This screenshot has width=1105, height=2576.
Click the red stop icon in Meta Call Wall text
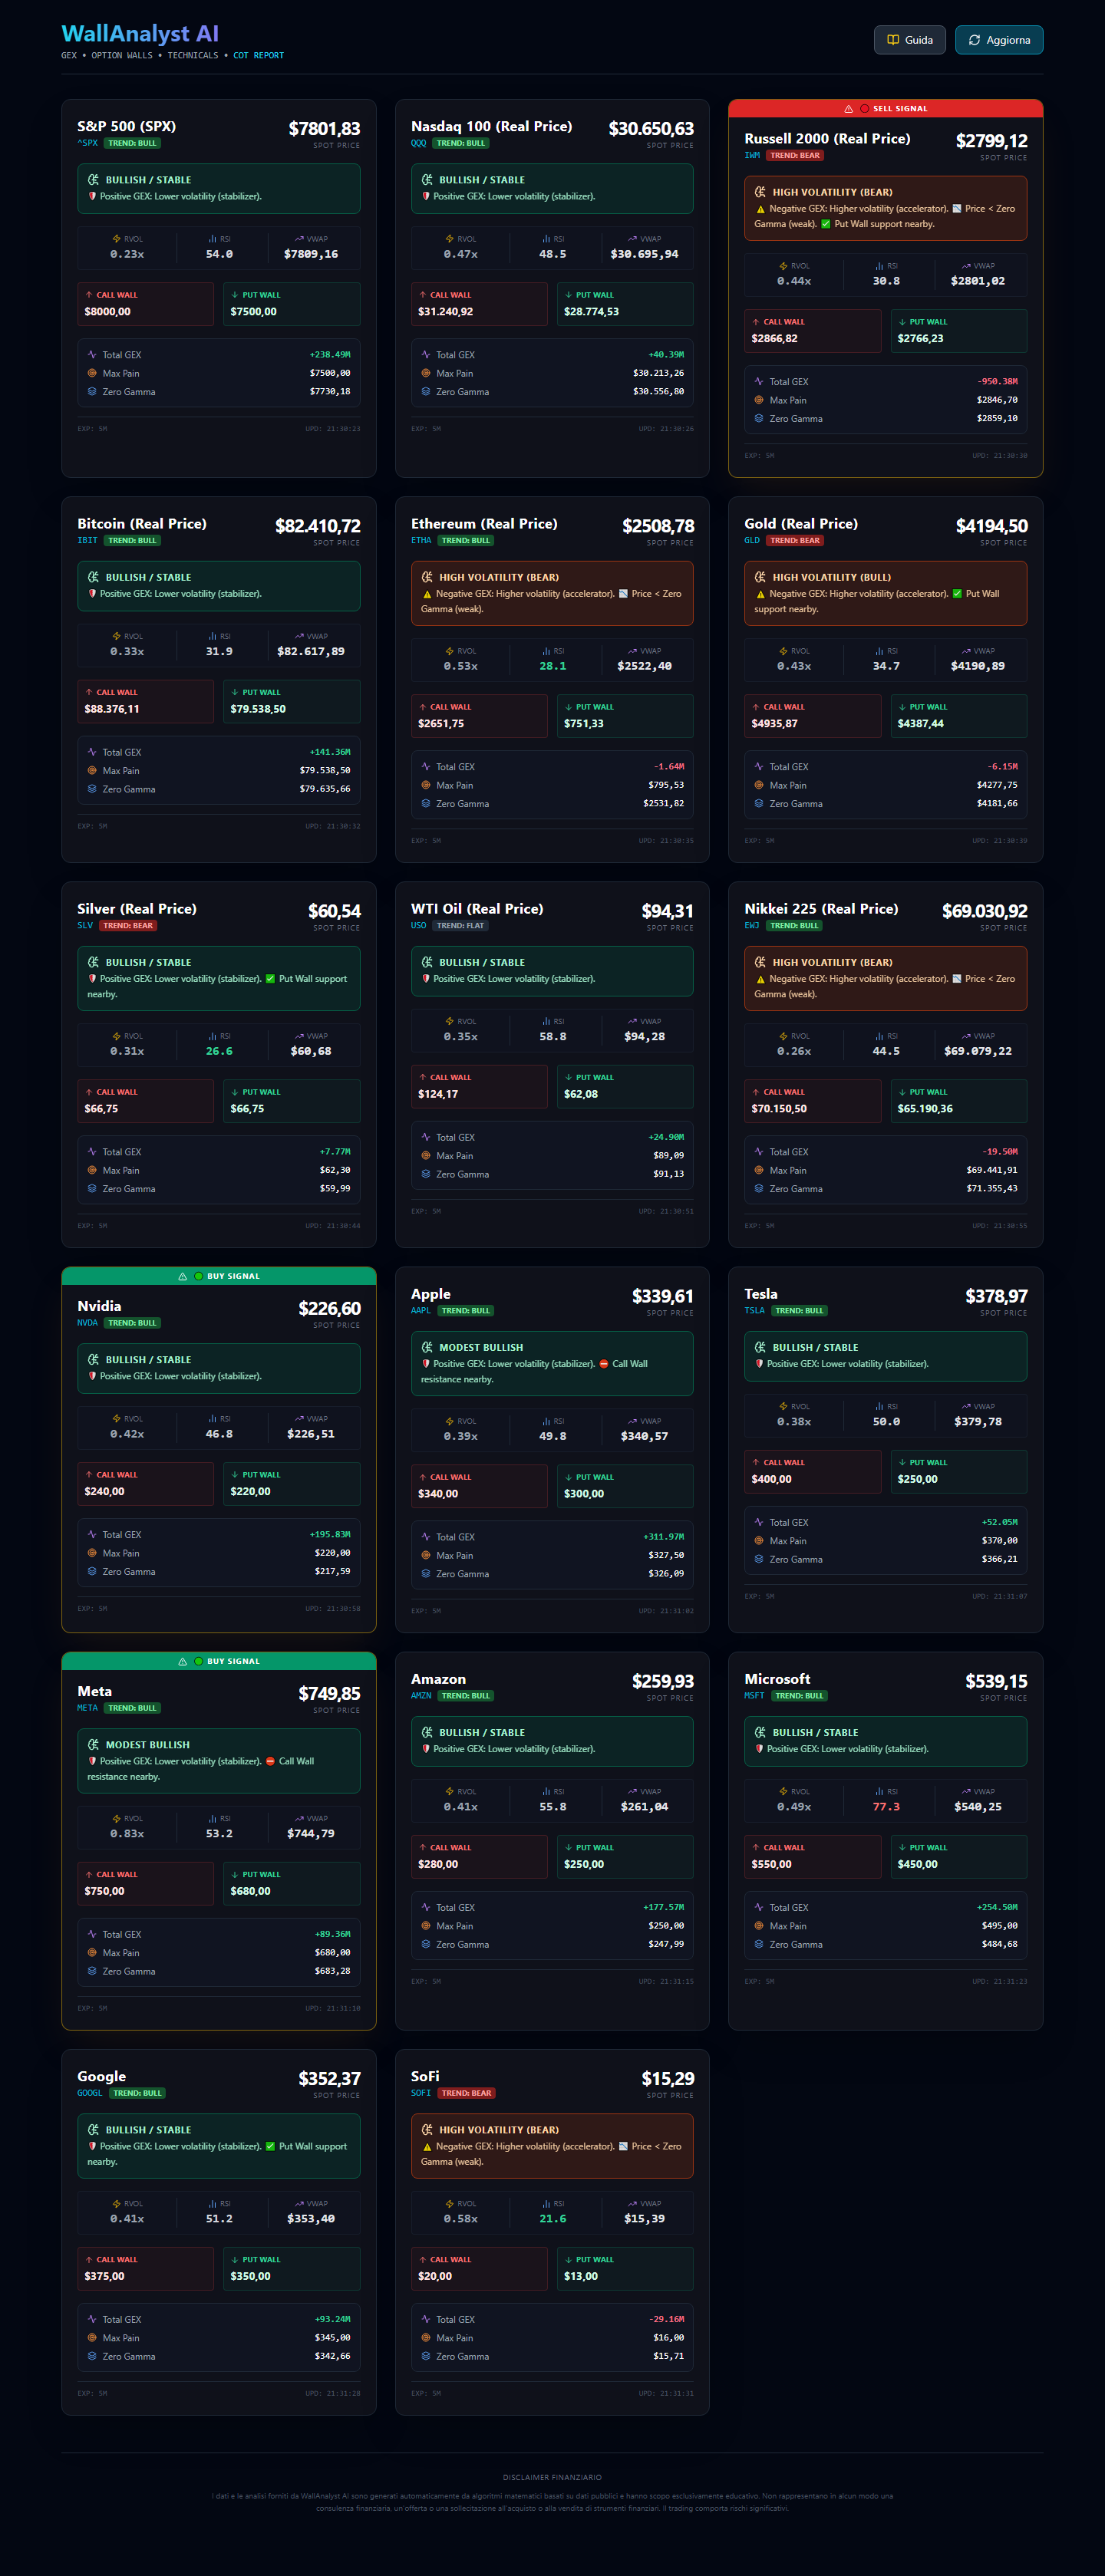pos(270,1761)
